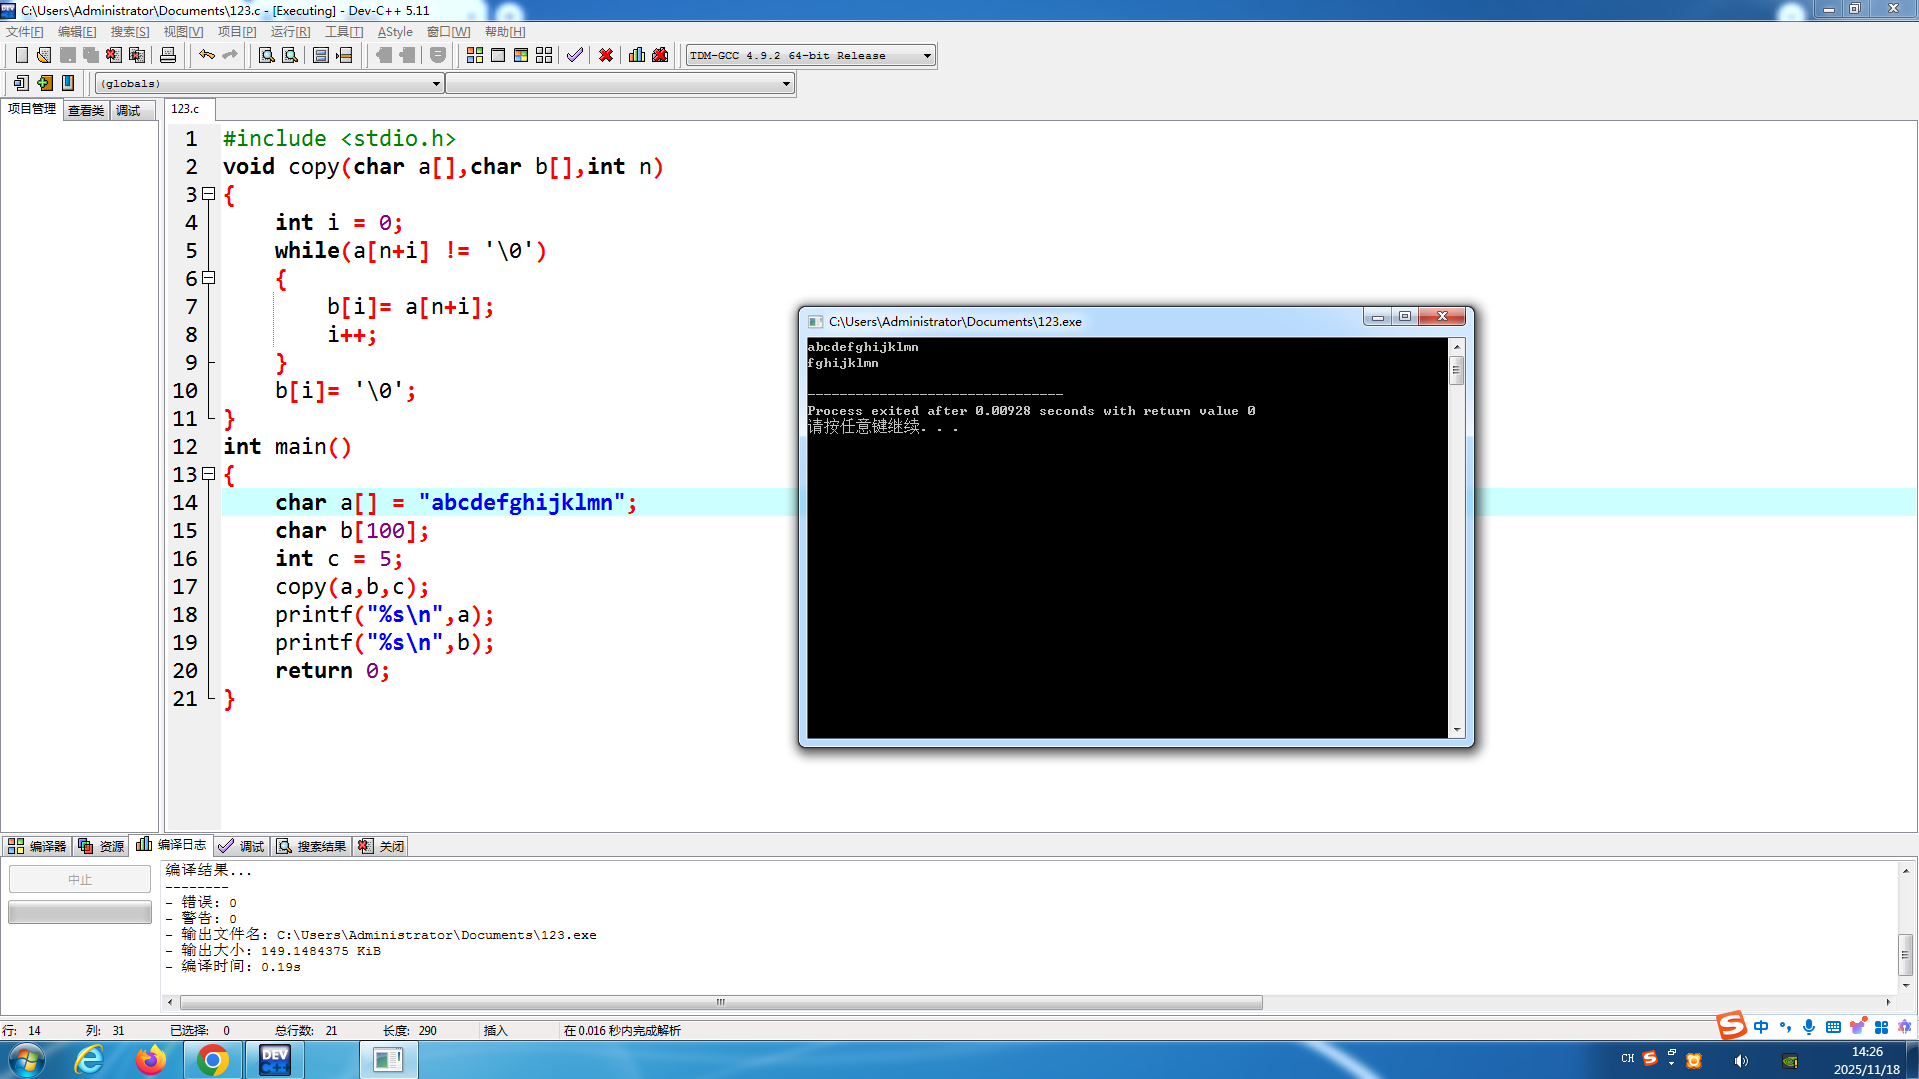Open the Find search icon
The height and width of the screenshot is (1079, 1919).
click(267, 55)
